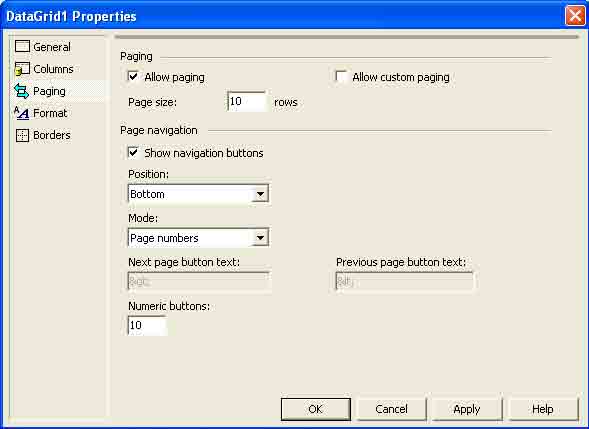Screen dimensions: 589x429
Task: Click the Show navigation buttons label
Action: 204,153
